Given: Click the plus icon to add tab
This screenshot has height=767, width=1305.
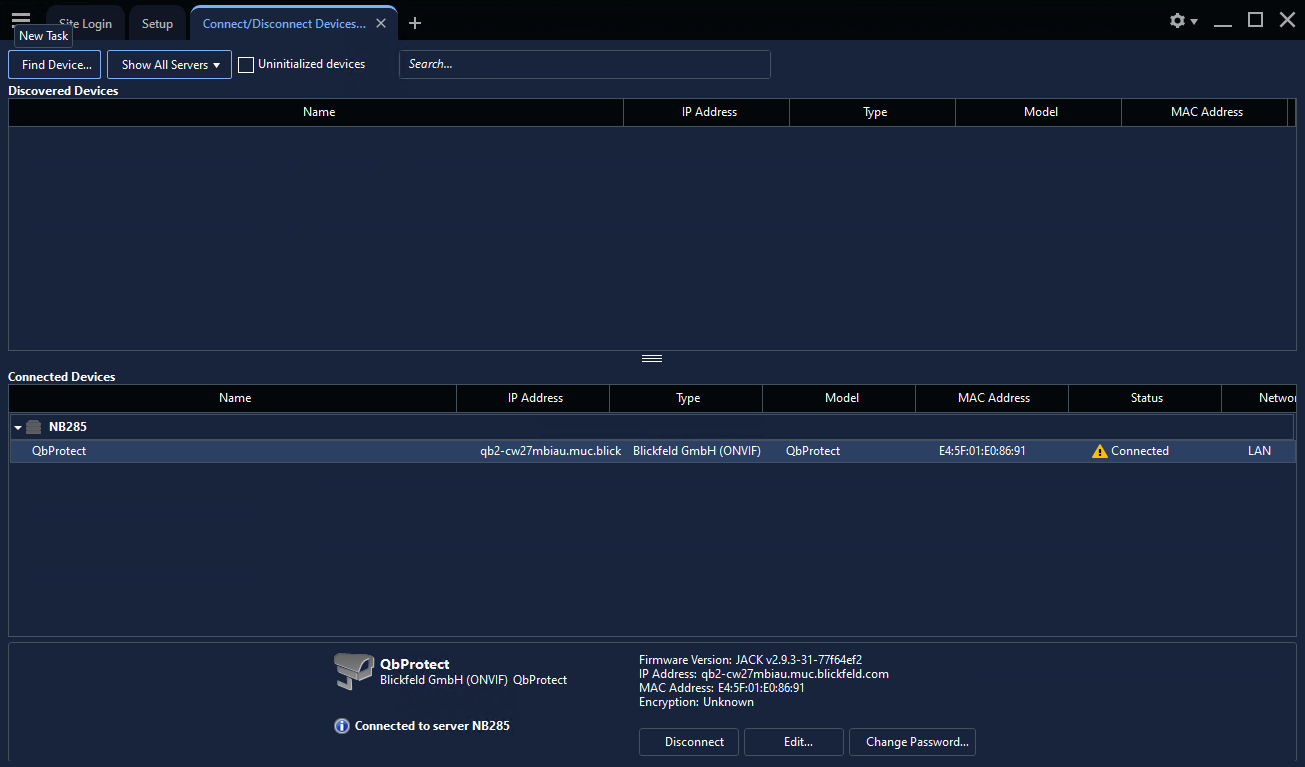Looking at the screenshot, I should (x=415, y=23).
